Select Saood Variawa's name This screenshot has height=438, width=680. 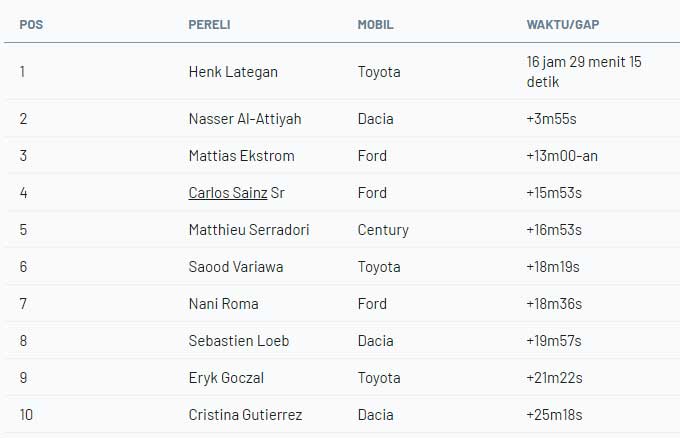pos(238,267)
